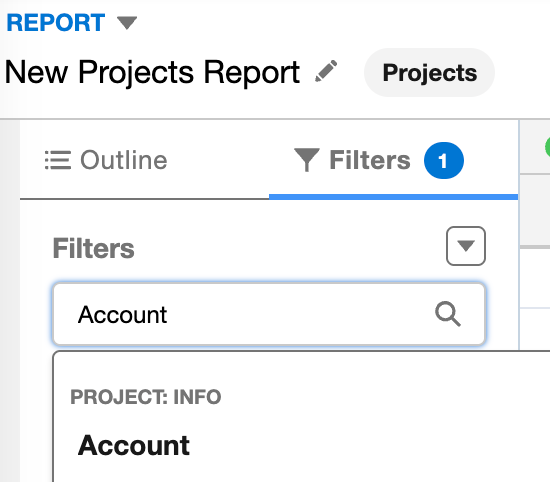This screenshot has height=482, width=550.
Task: Open the Filters options dropdown button
Action: (x=466, y=246)
